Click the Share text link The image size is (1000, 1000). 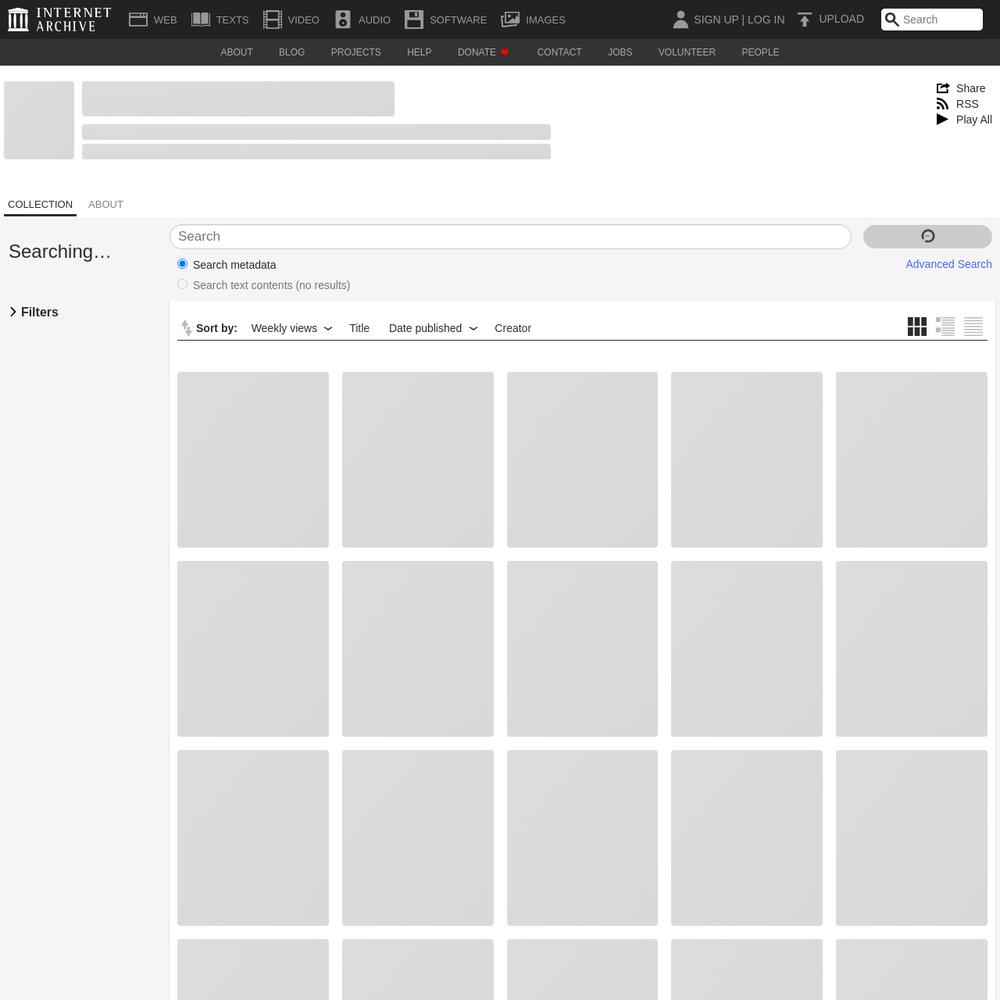(x=970, y=88)
